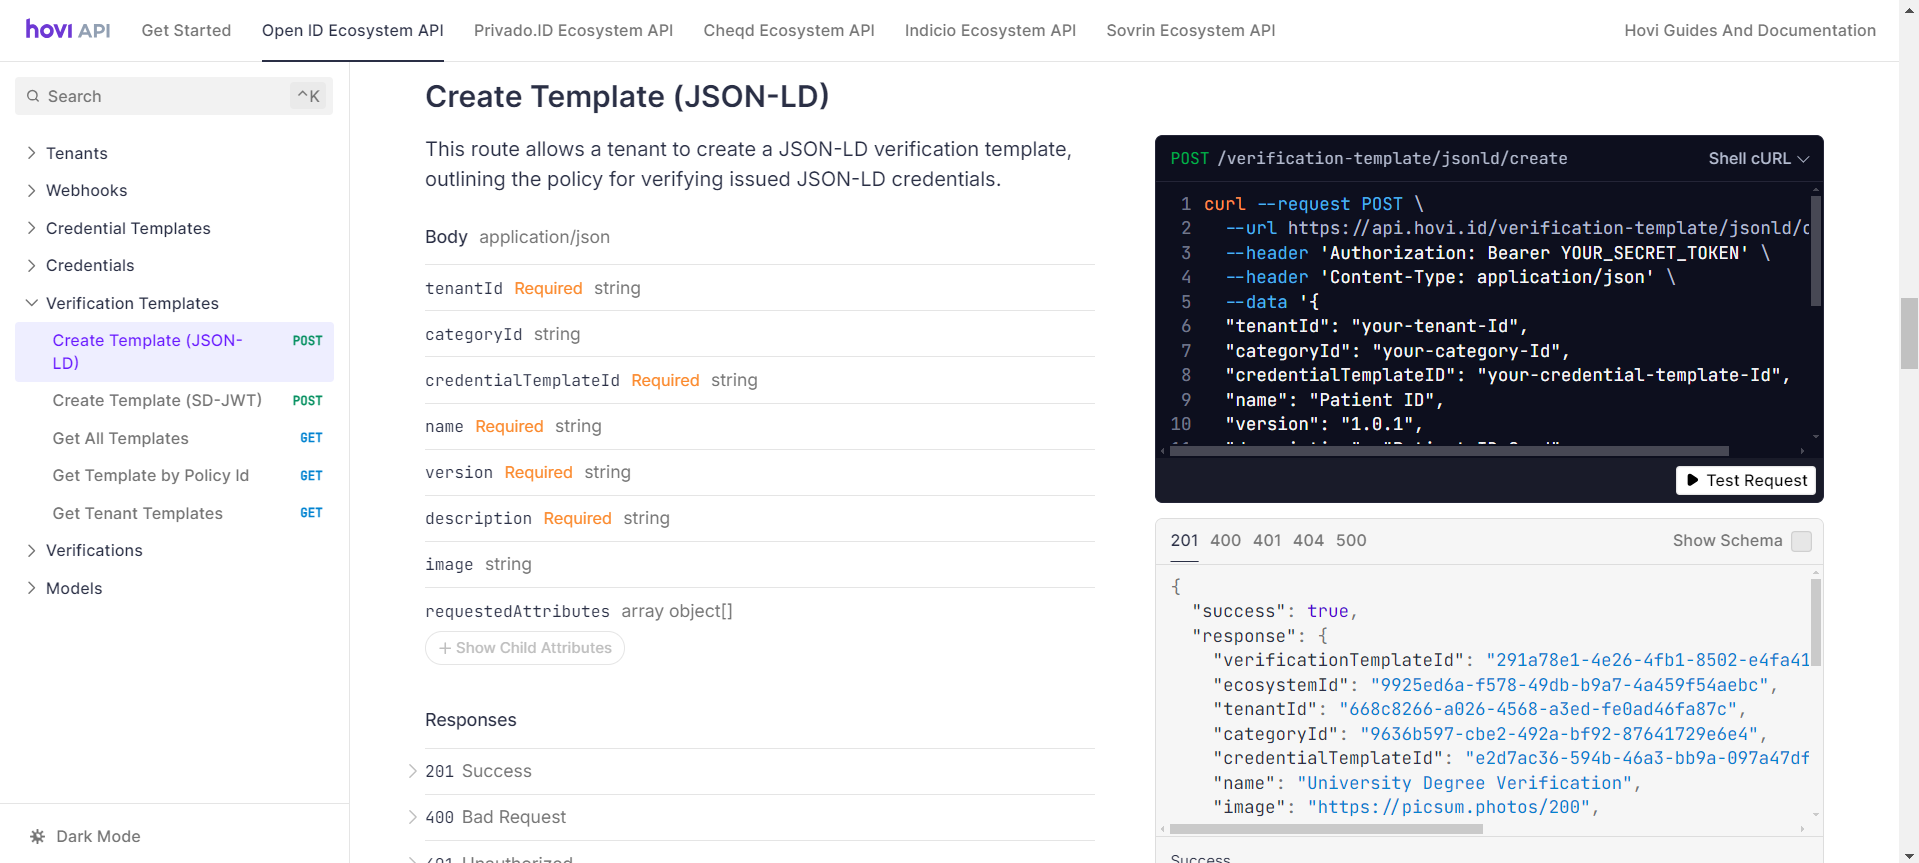This screenshot has height=863, width=1919.
Task: Select the 404 response code tab
Action: 1308,540
